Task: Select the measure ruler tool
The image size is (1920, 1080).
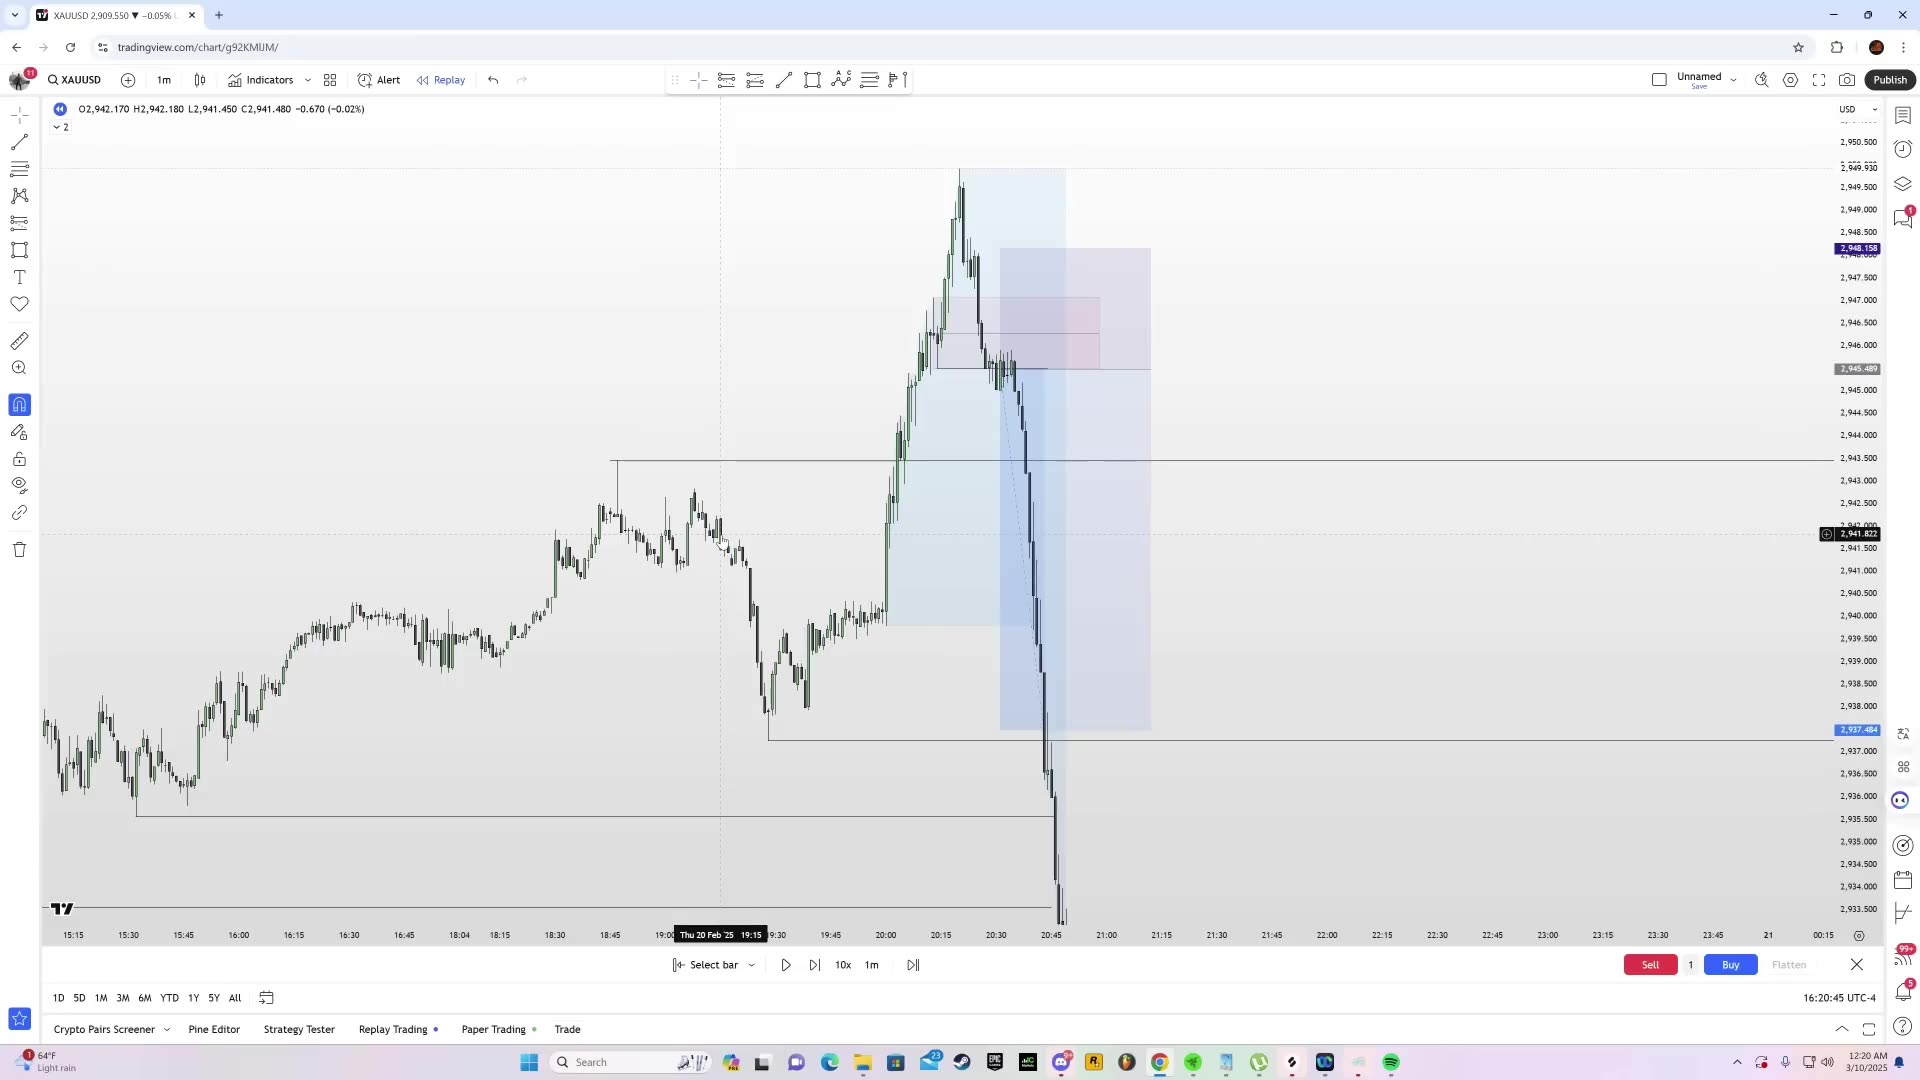Action: pos(19,341)
